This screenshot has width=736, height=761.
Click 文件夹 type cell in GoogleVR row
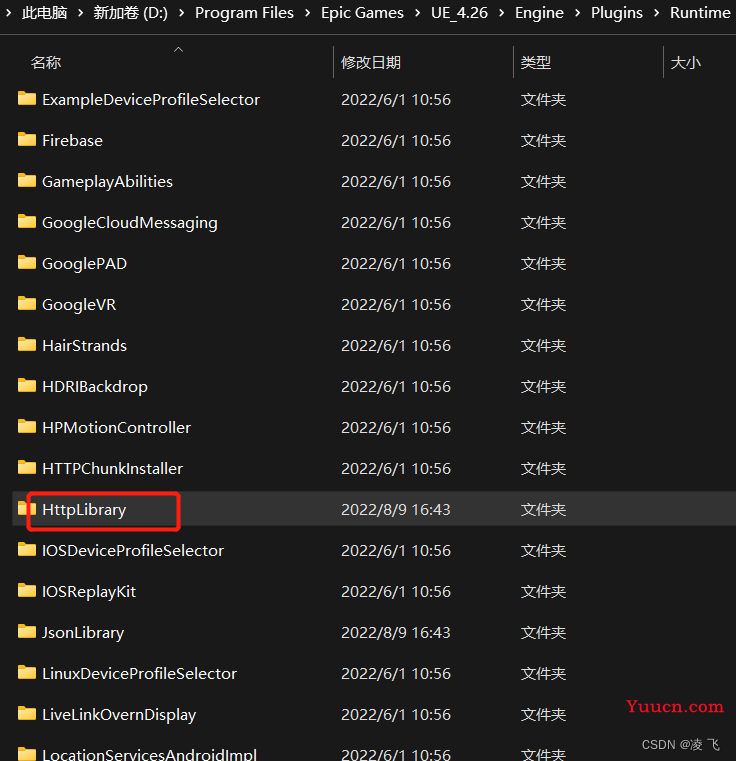coord(543,305)
